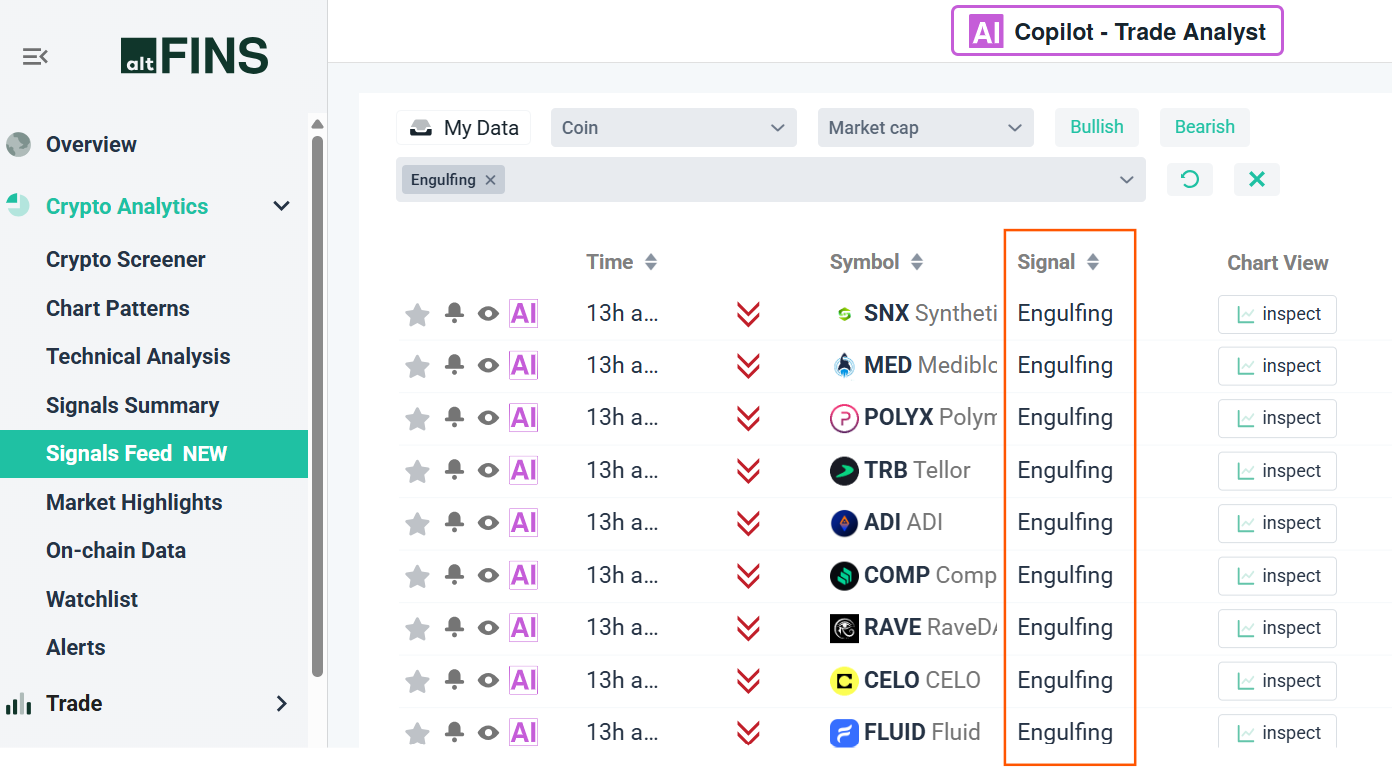The width and height of the screenshot is (1392, 767).
Task: Click the SNX coin logo
Action: [844, 314]
